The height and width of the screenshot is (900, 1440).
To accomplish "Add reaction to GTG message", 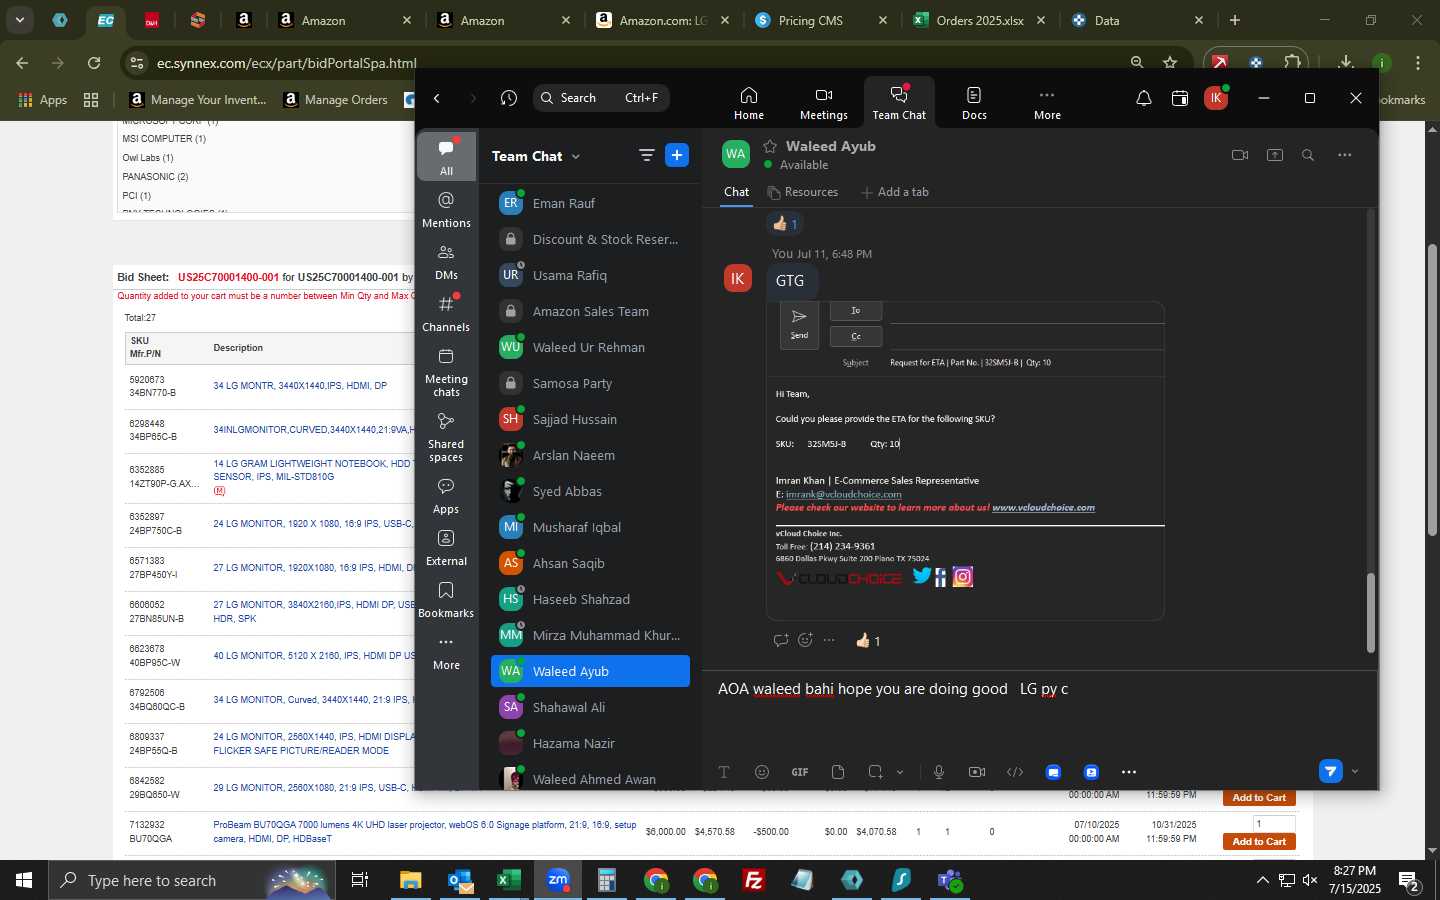I will pos(805,640).
